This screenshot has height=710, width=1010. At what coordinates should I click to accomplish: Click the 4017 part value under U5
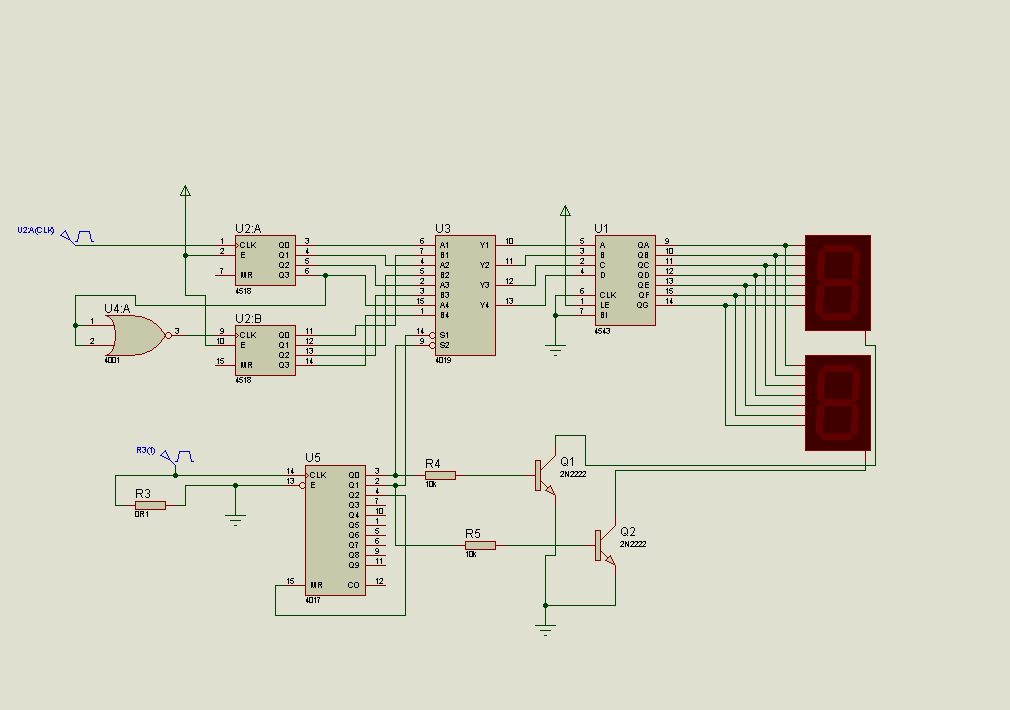[313, 600]
